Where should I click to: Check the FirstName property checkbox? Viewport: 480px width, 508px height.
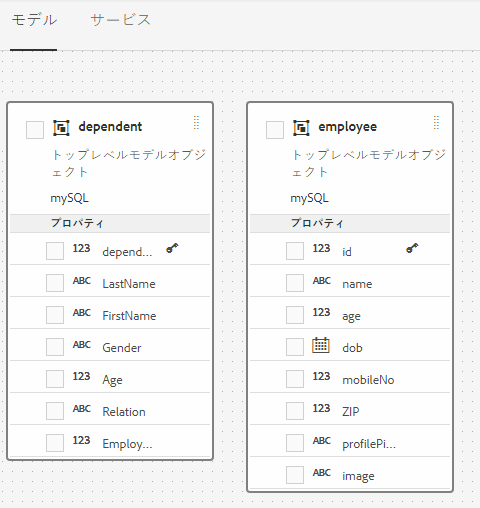pyautogui.click(x=55, y=315)
